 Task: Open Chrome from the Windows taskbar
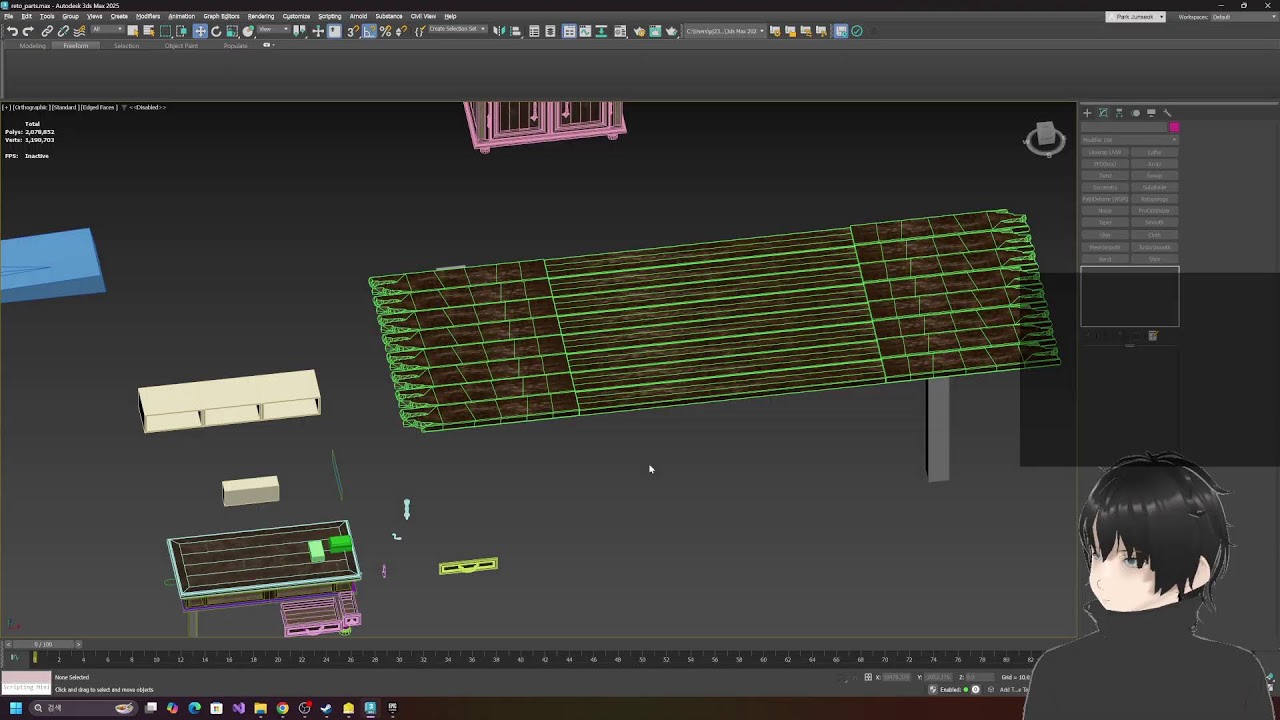pos(282,708)
